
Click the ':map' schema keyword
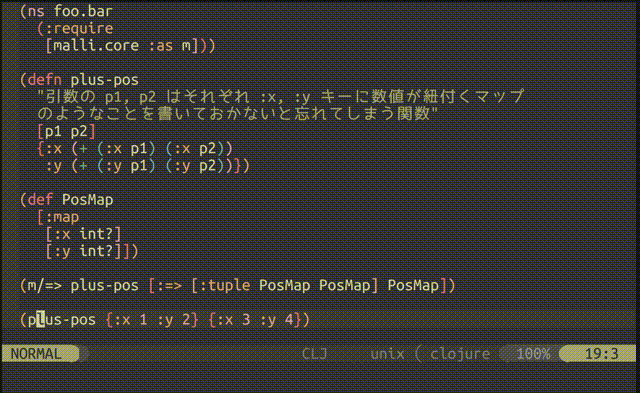coord(62,217)
